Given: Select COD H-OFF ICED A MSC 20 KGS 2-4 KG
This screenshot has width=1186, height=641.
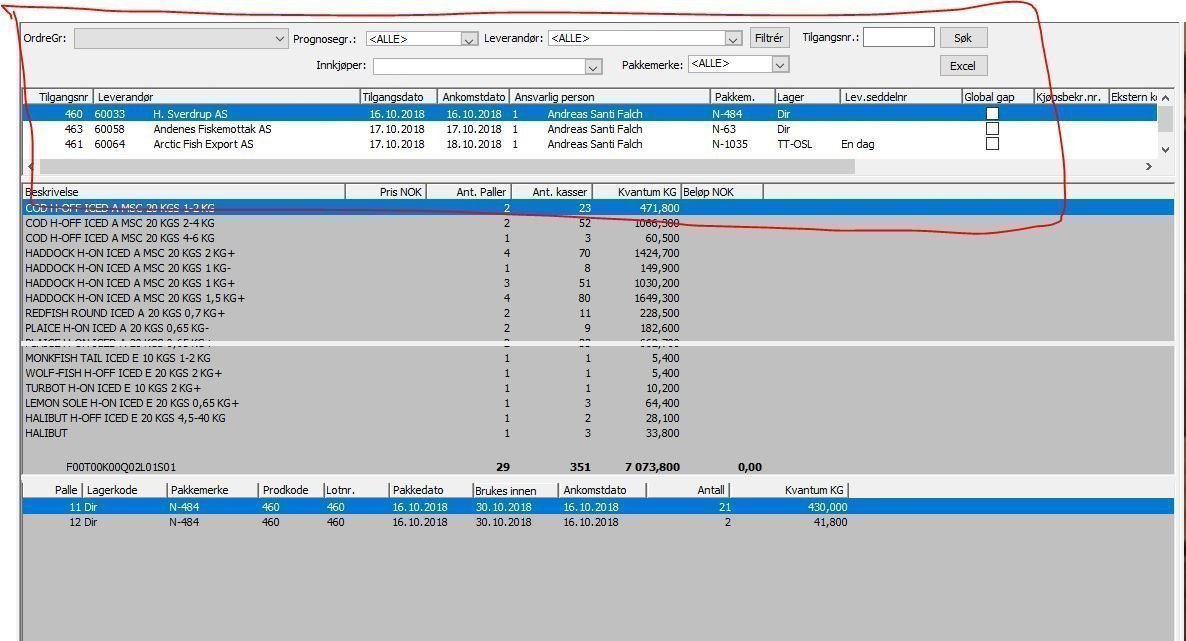Looking at the screenshot, I should (x=598, y=223).
